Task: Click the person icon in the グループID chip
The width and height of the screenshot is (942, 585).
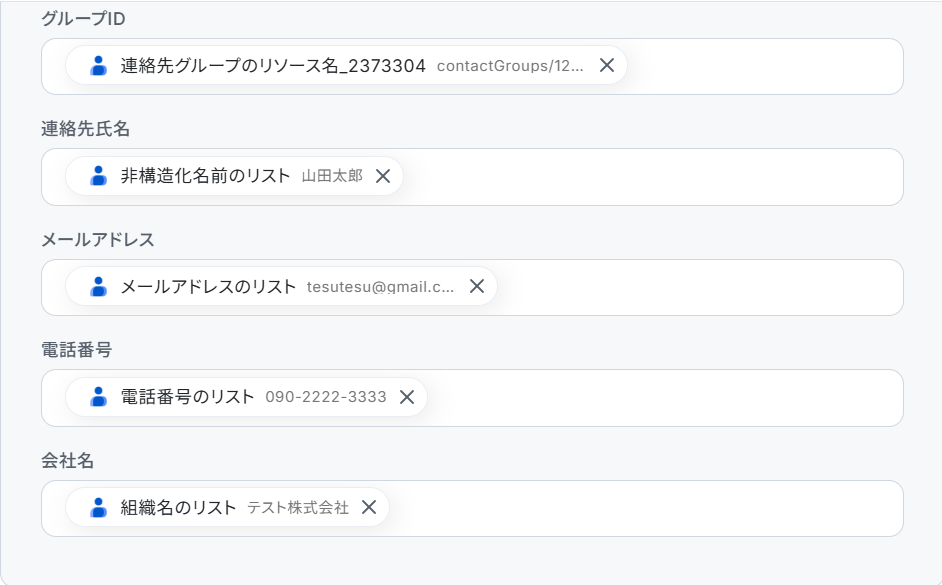Action: [98, 66]
